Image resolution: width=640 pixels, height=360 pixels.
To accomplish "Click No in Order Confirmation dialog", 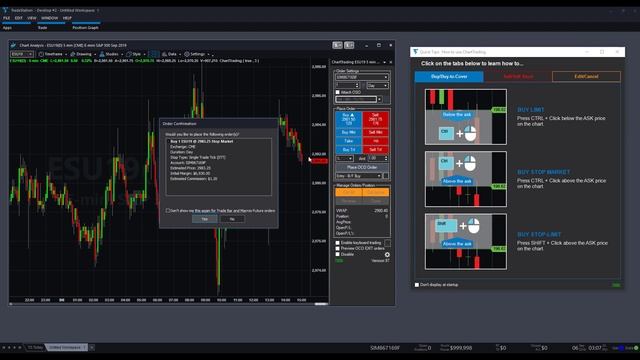I will pyautogui.click(x=232, y=219).
